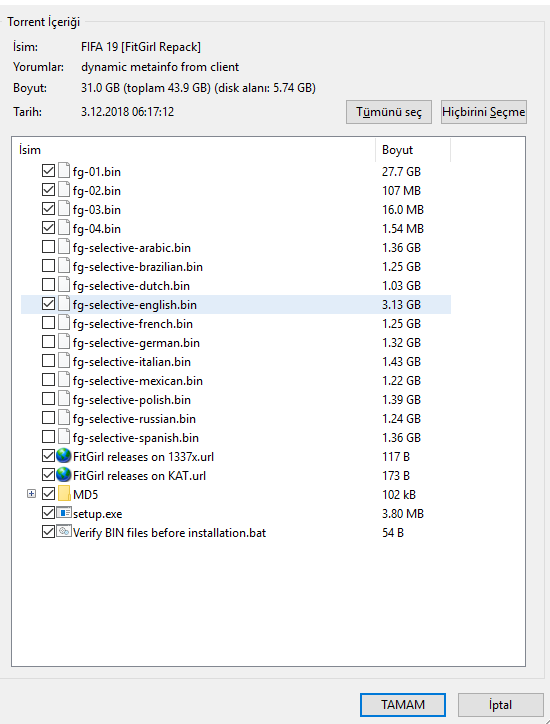The width and height of the screenshot is (550, 724).
Task: Confirm with the TAMAM button
Action: coord(403,705)
